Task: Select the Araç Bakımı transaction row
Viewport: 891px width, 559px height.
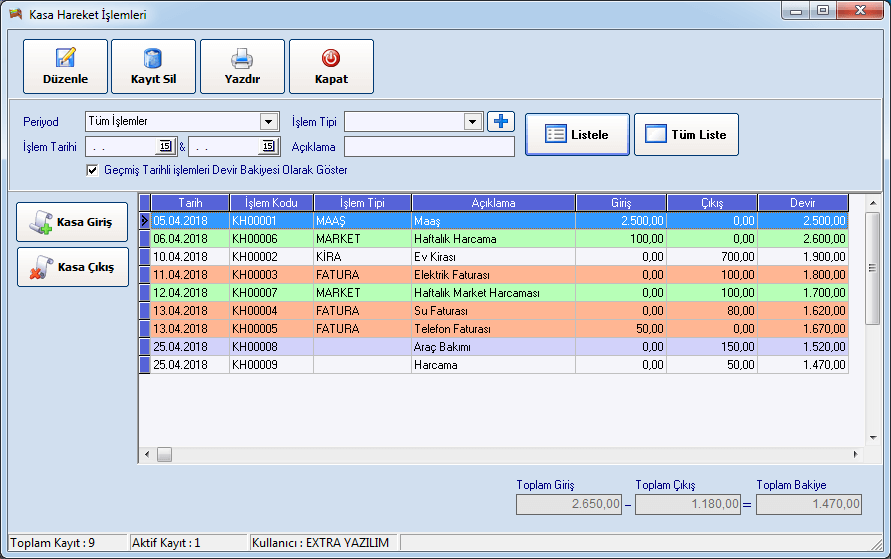Action: click(x=492, y=347)
